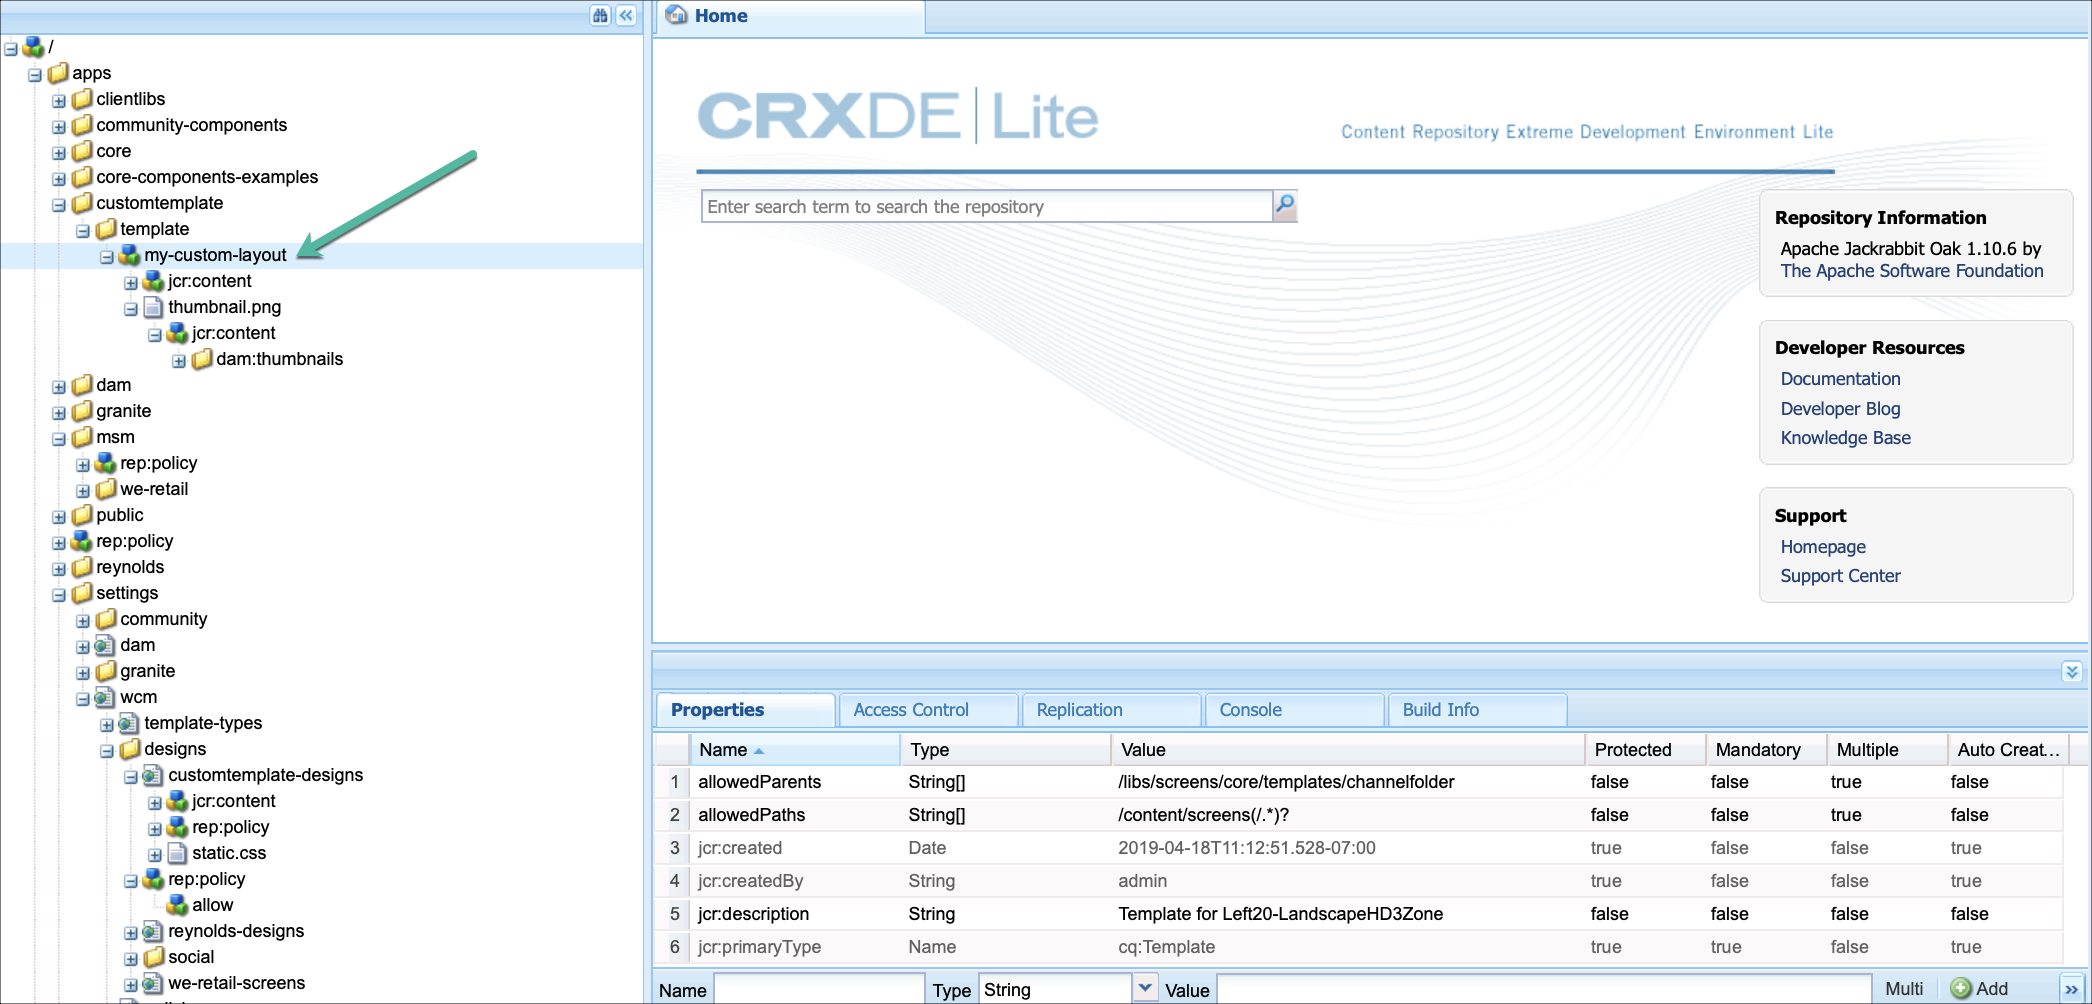Click the static.css file icon
This screenshot has width=2092, height=1004.
tap(178, 853)
